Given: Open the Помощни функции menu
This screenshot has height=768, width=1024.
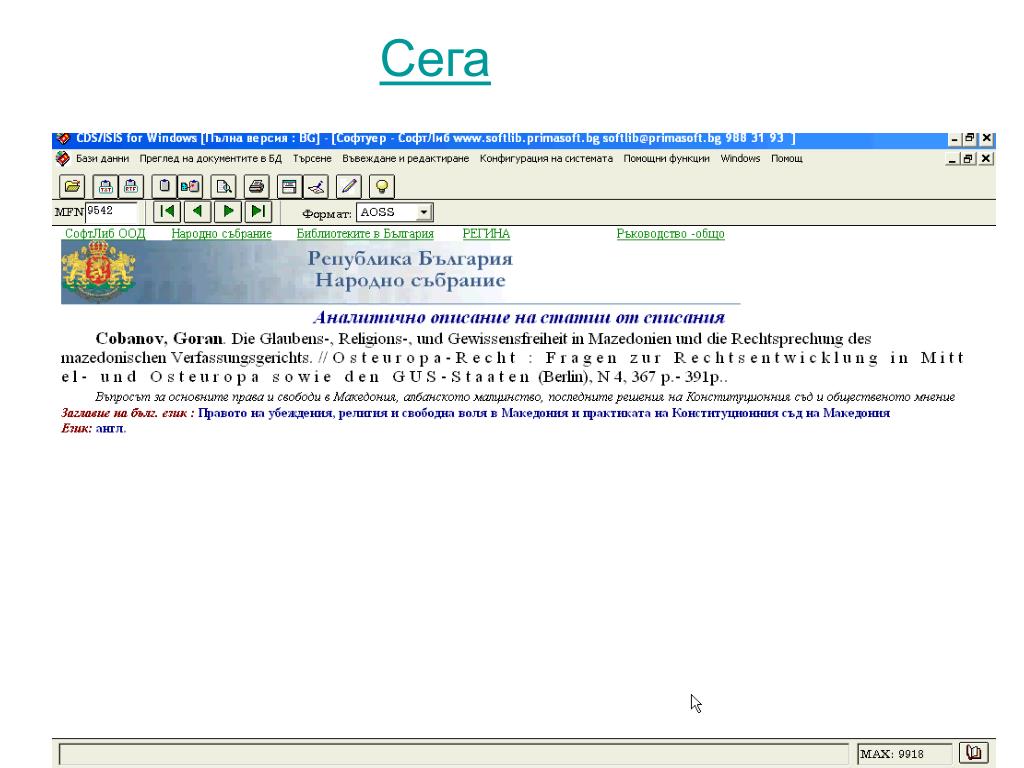Looking at the screenshot, I should 666,159.
